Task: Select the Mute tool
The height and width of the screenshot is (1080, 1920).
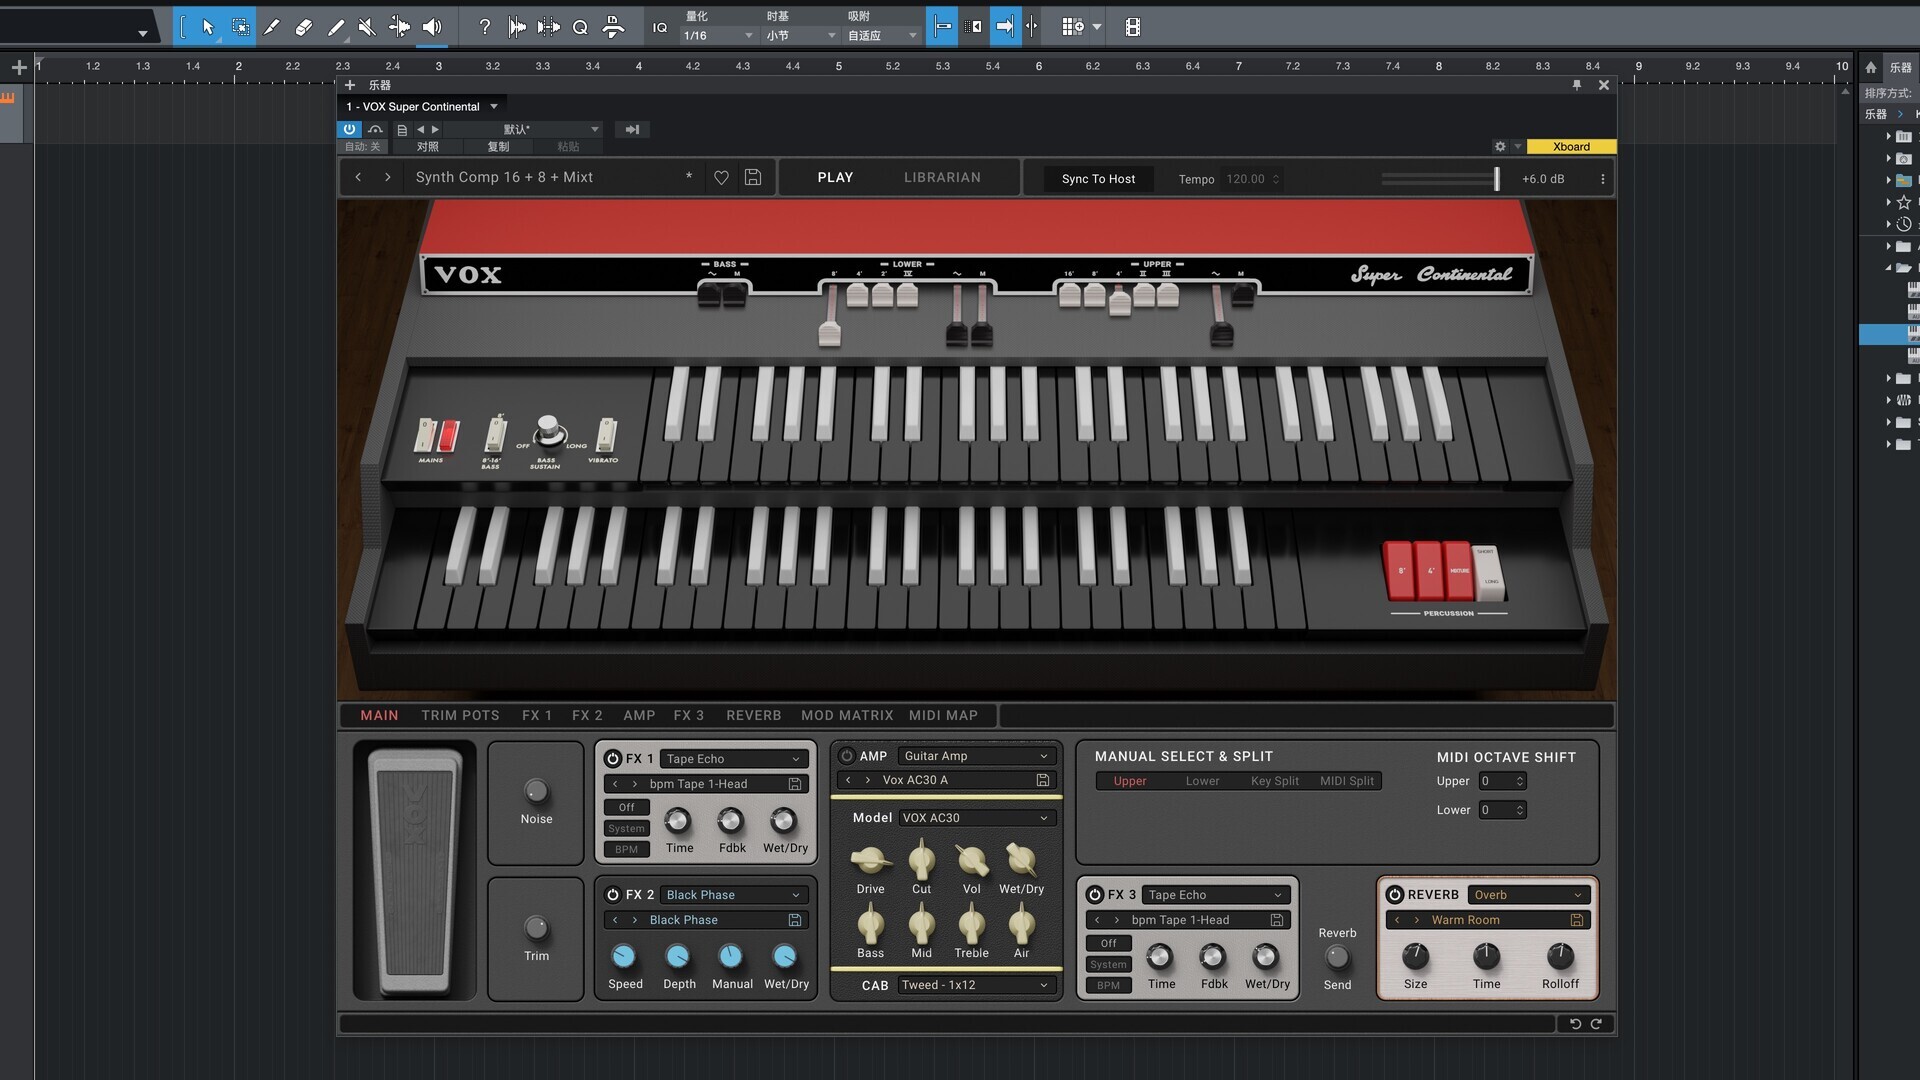Action: click(367, 27)
